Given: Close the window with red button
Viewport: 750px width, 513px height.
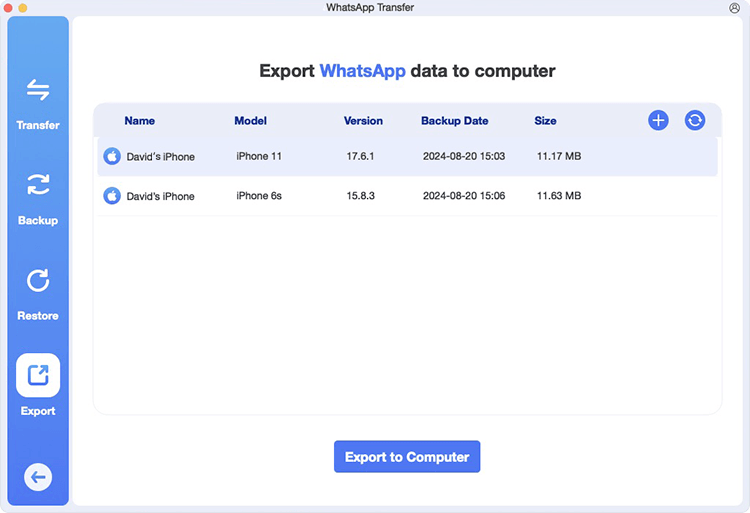Looking at the screenshot, I should 8,8.
